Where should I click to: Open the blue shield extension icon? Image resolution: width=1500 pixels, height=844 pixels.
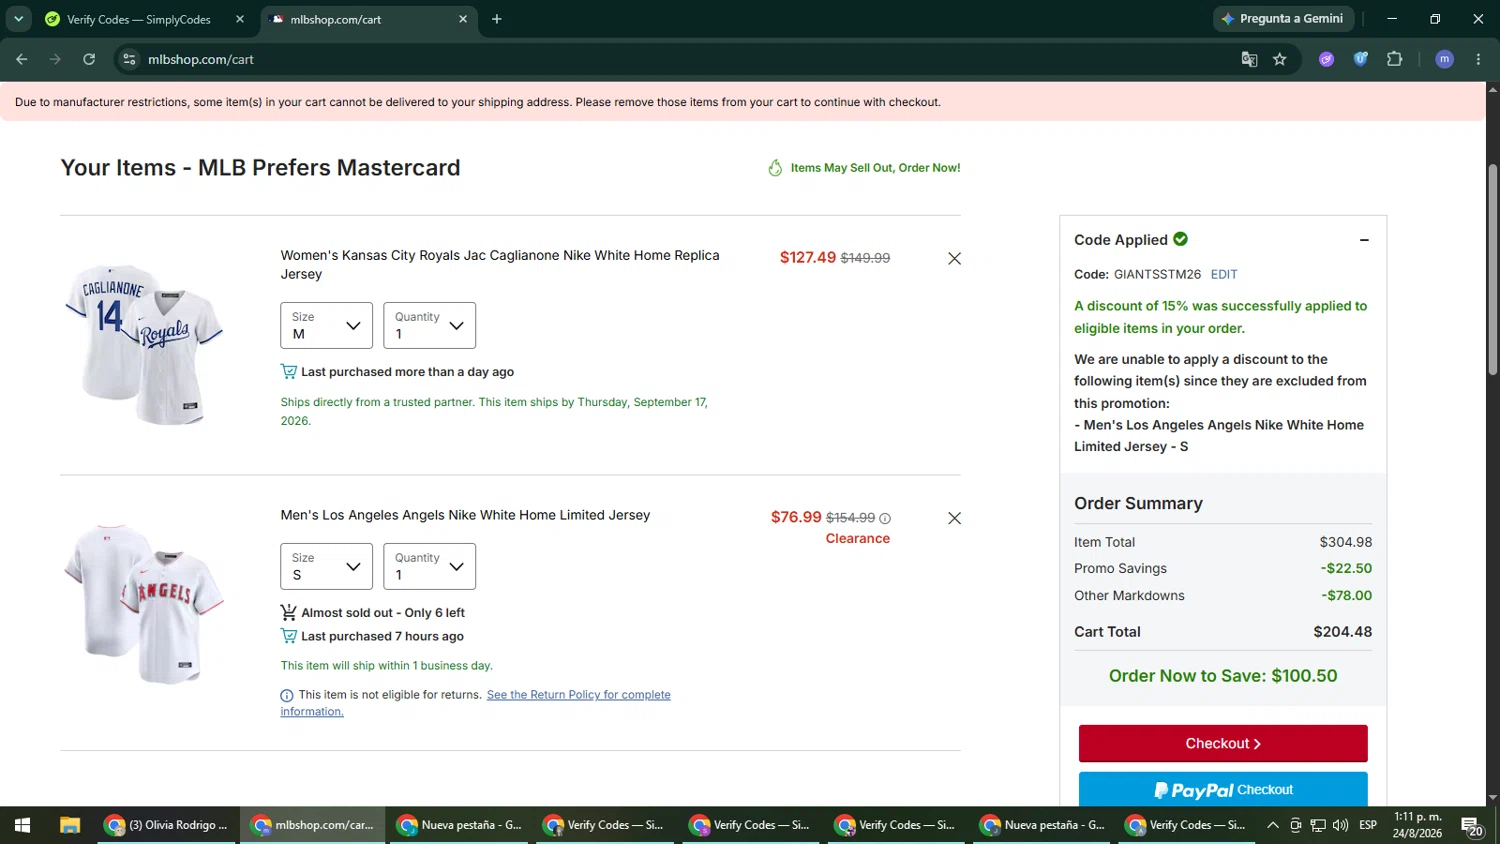[1360, 59]
